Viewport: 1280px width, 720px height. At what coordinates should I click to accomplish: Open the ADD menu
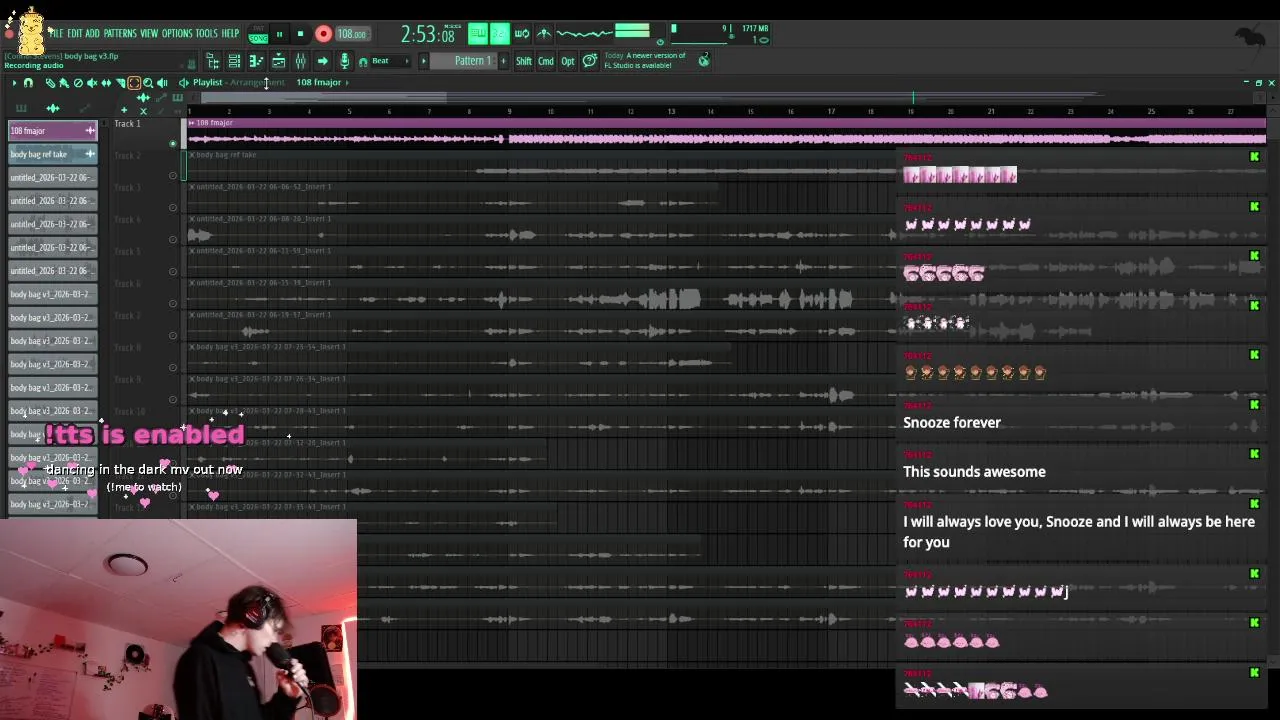pos(92,34)
